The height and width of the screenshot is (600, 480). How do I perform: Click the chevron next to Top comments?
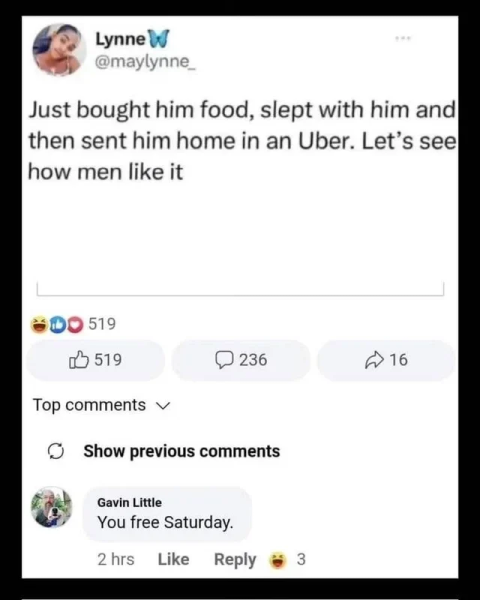pyautogui.click(x=163, y=406)
